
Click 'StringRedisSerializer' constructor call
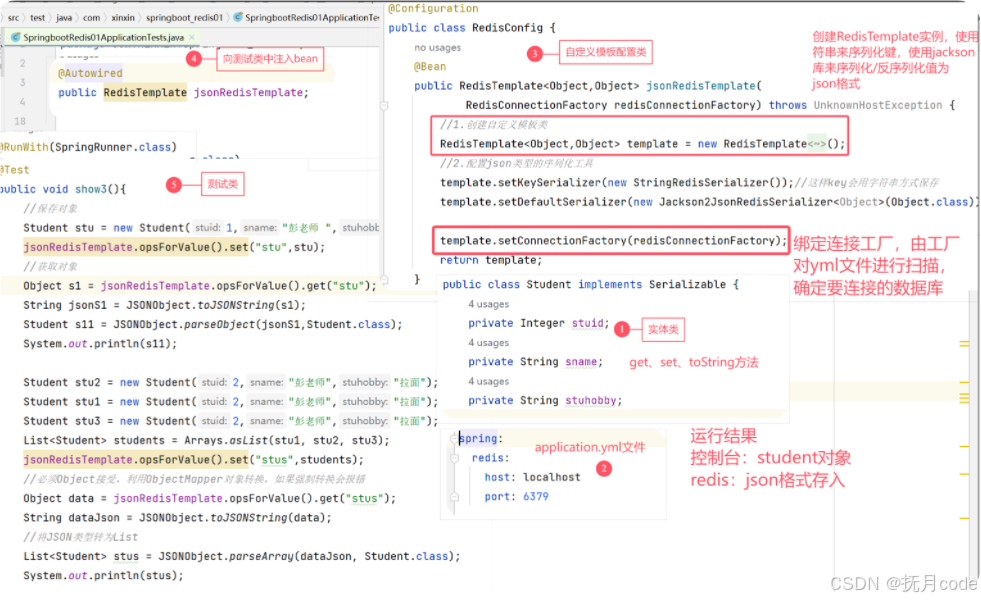click(700, 183)
